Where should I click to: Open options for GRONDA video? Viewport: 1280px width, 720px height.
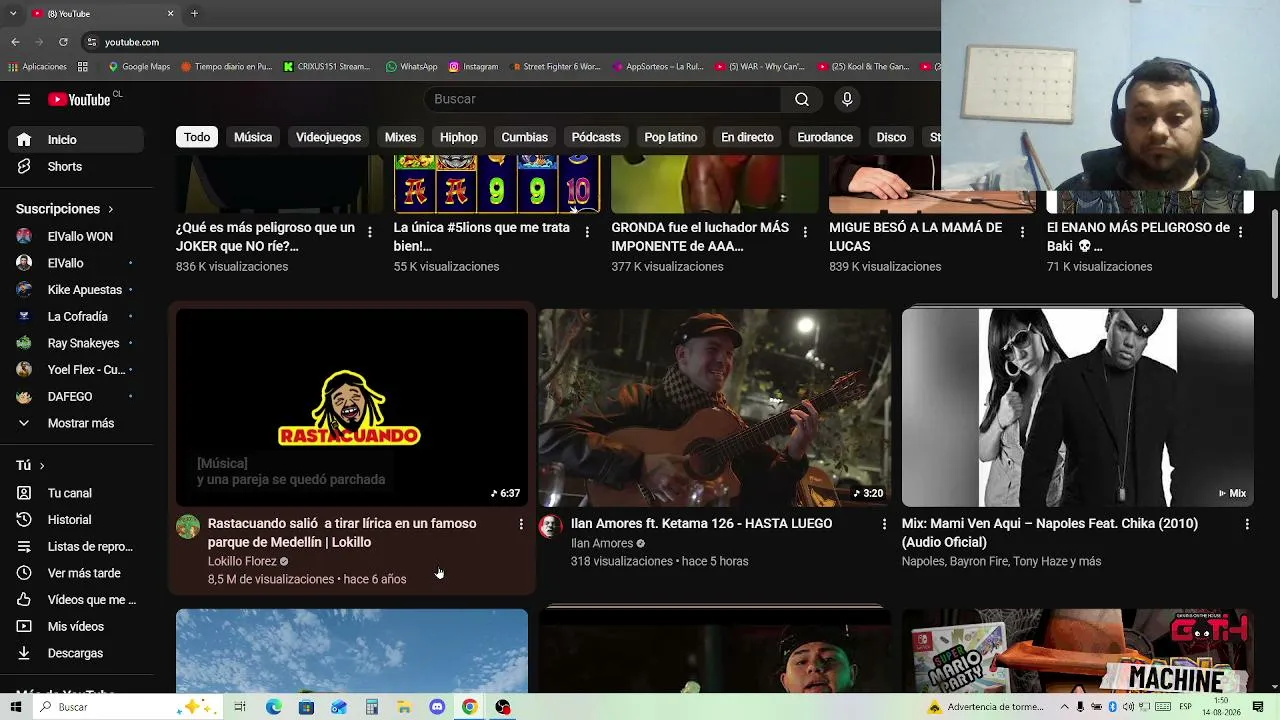(805, 232)
